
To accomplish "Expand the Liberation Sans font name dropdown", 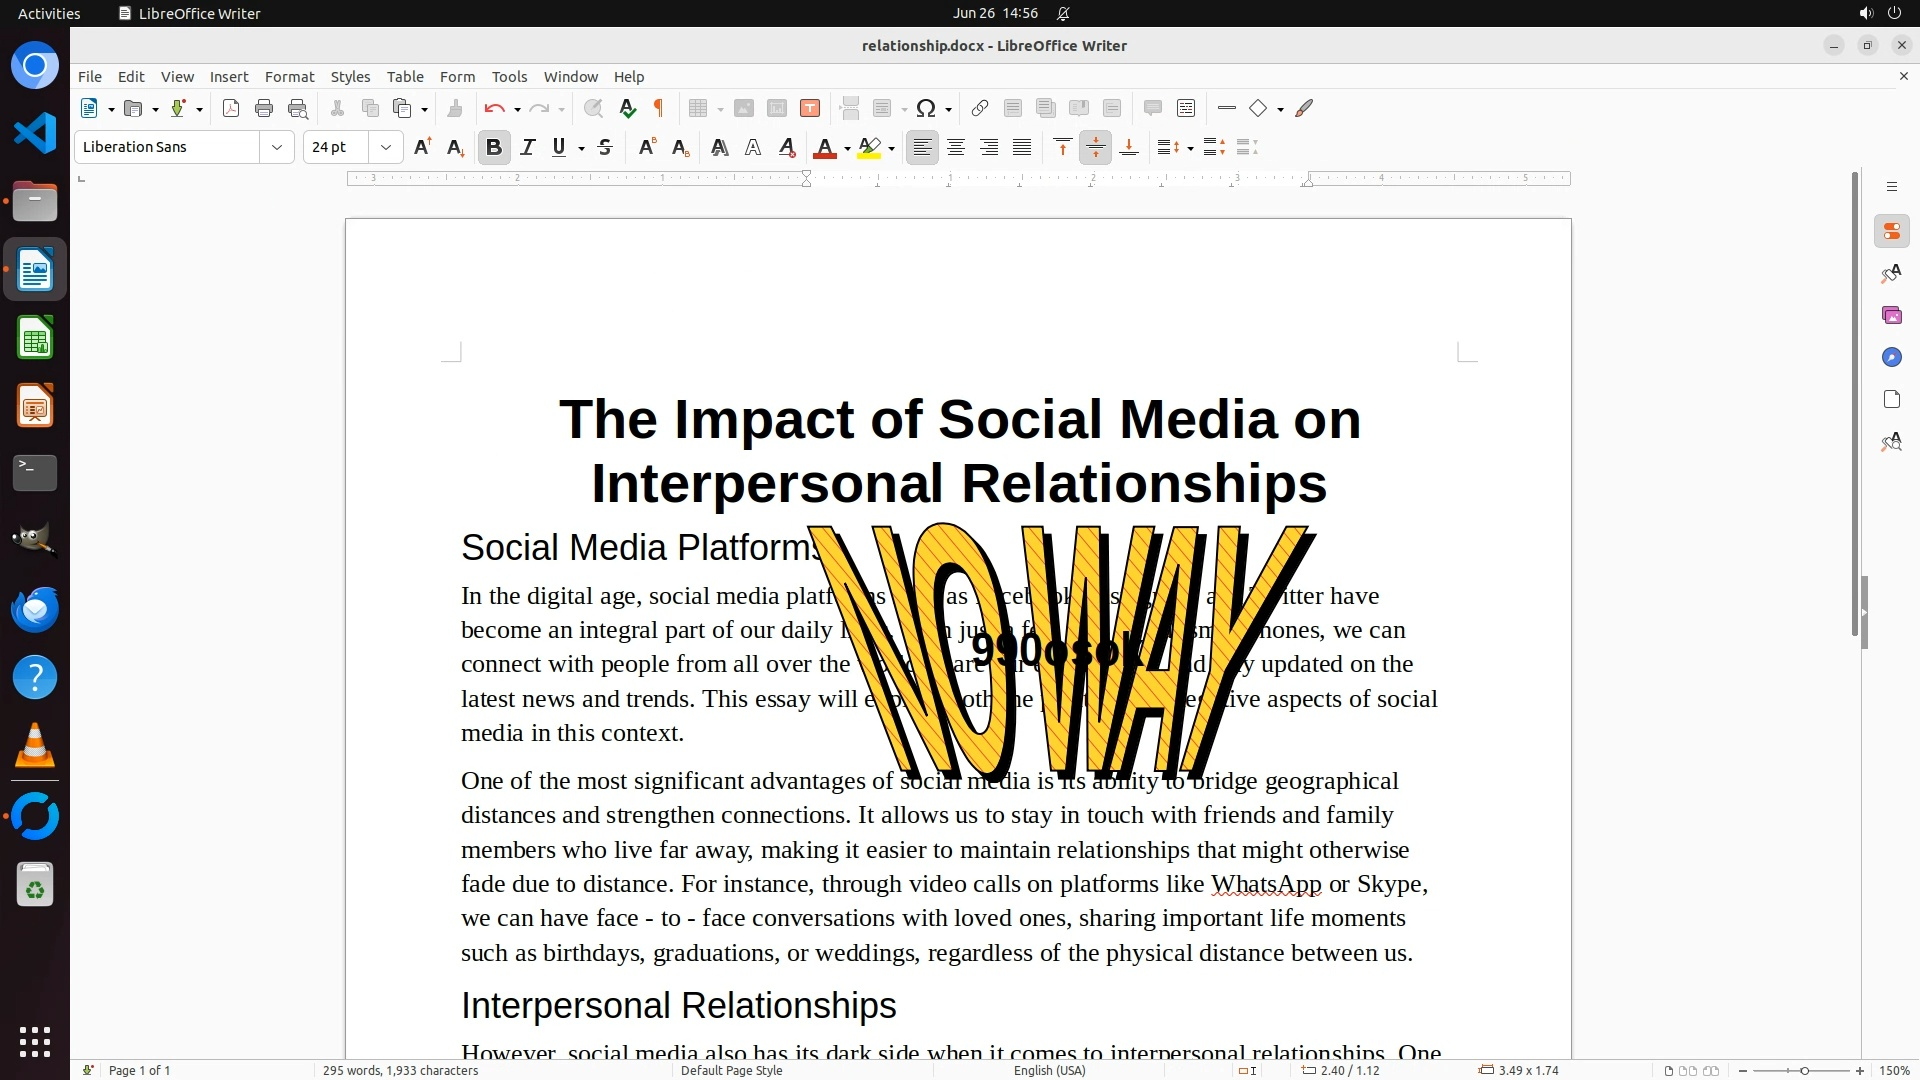I will (x=277, y=148).
